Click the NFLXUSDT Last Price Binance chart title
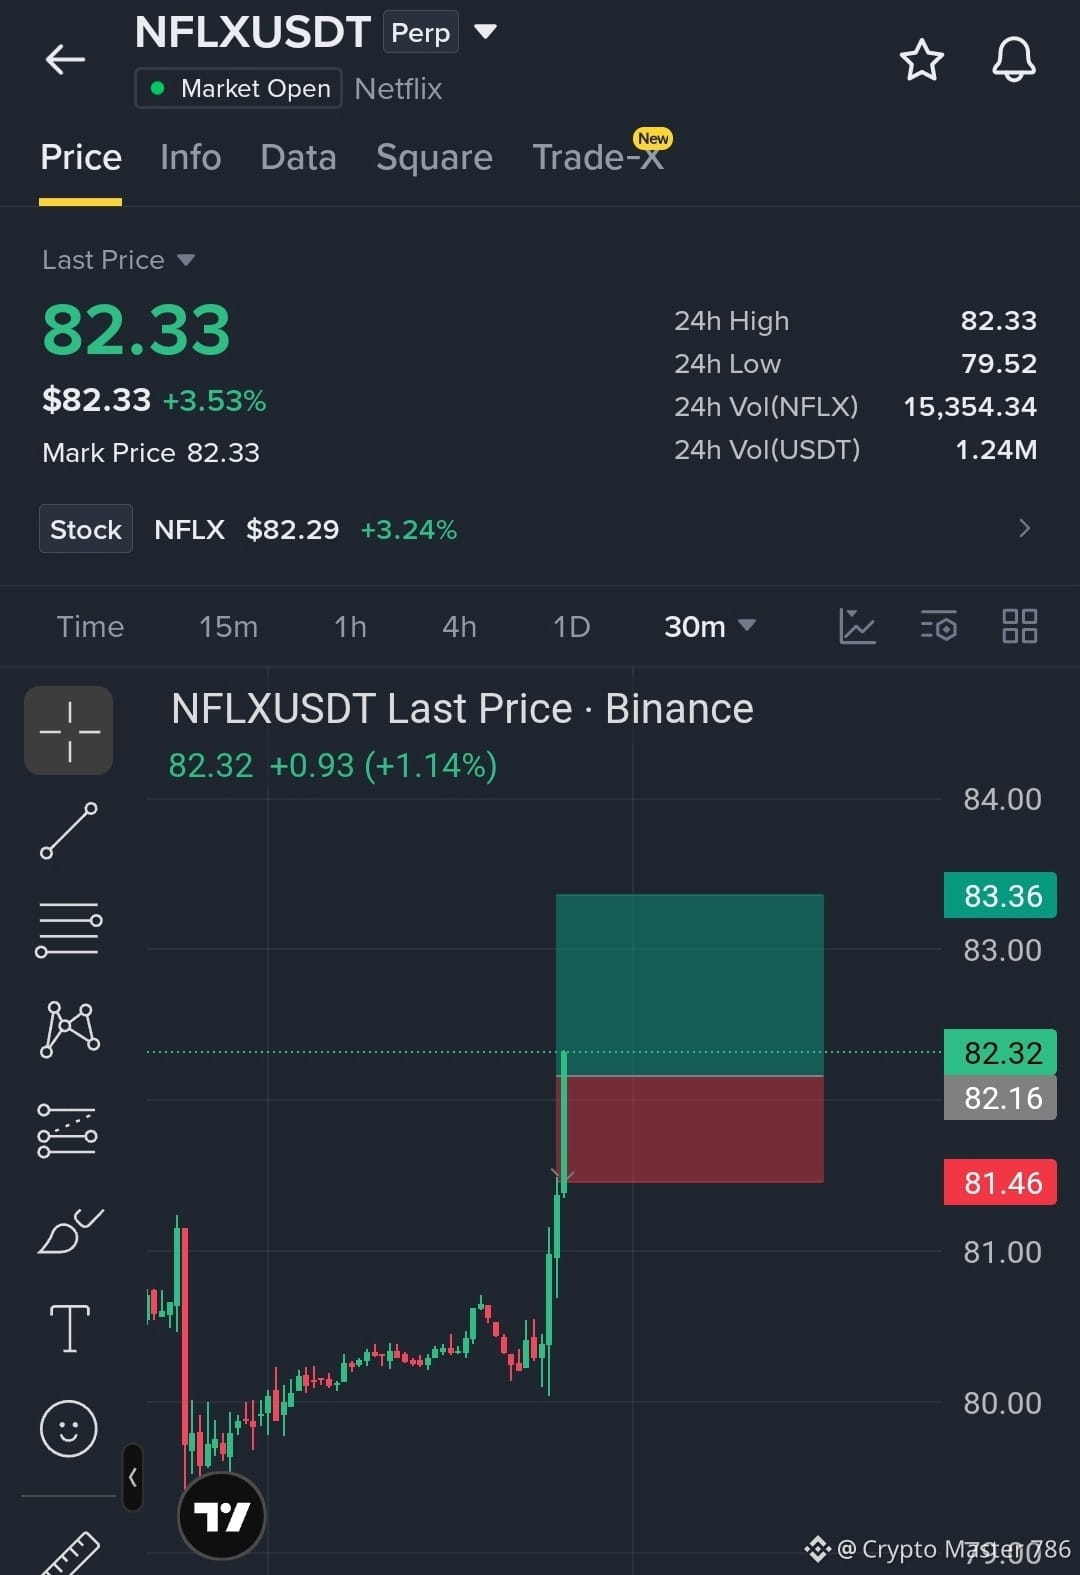 (x=462, y=708)
